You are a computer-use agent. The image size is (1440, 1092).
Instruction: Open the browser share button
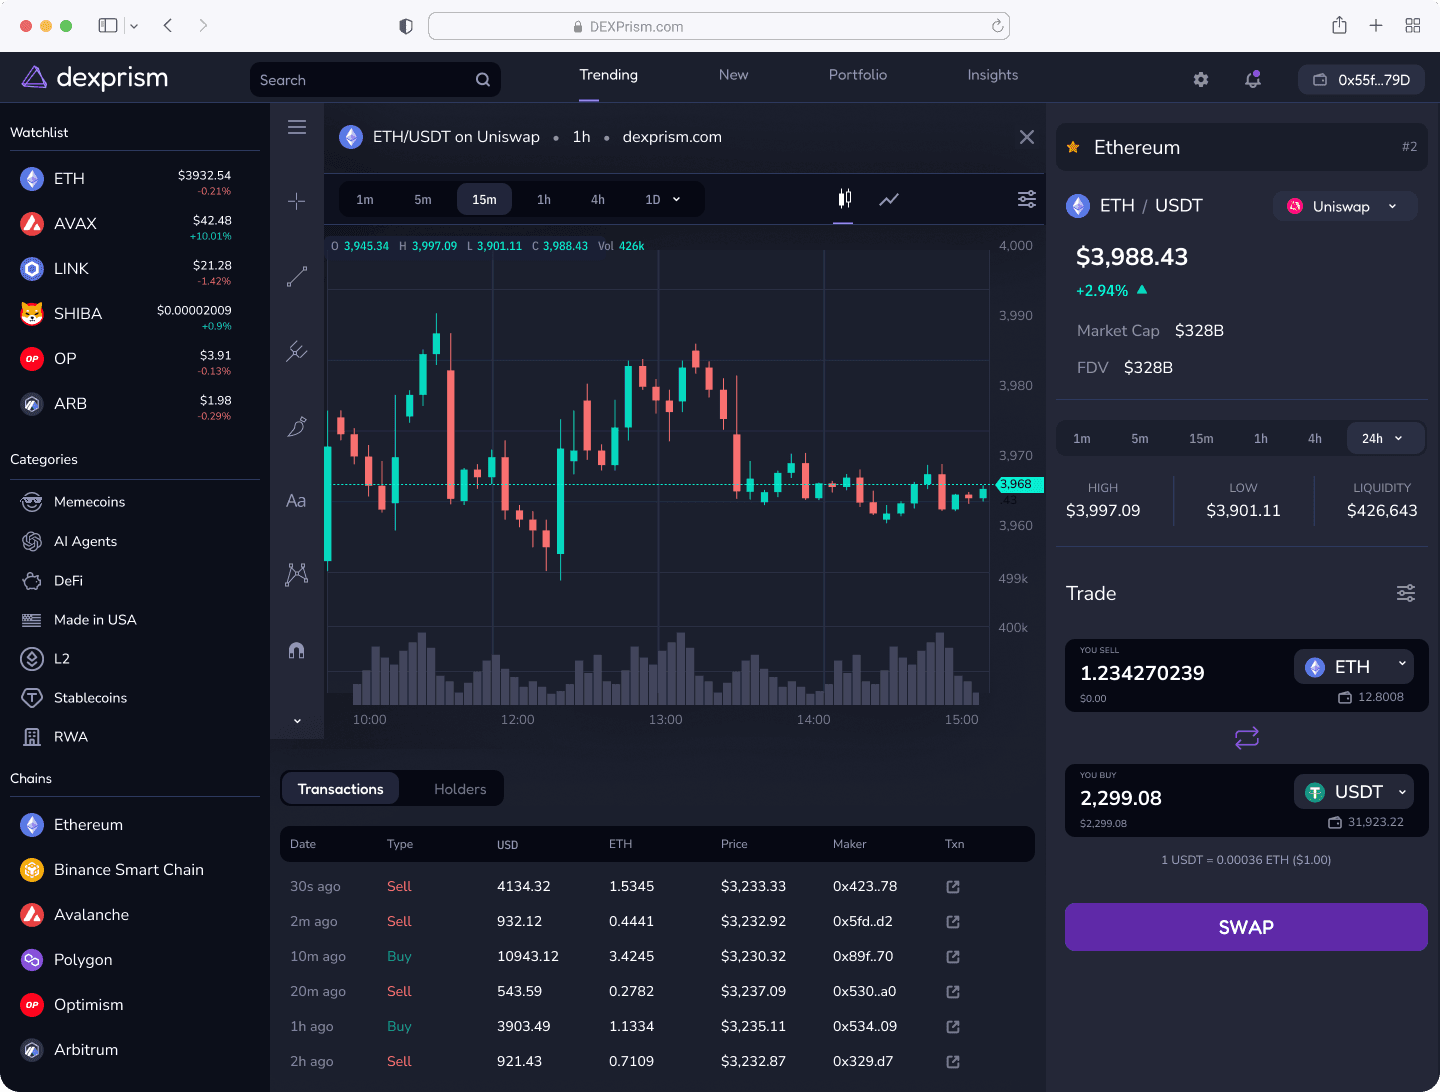1339,26
